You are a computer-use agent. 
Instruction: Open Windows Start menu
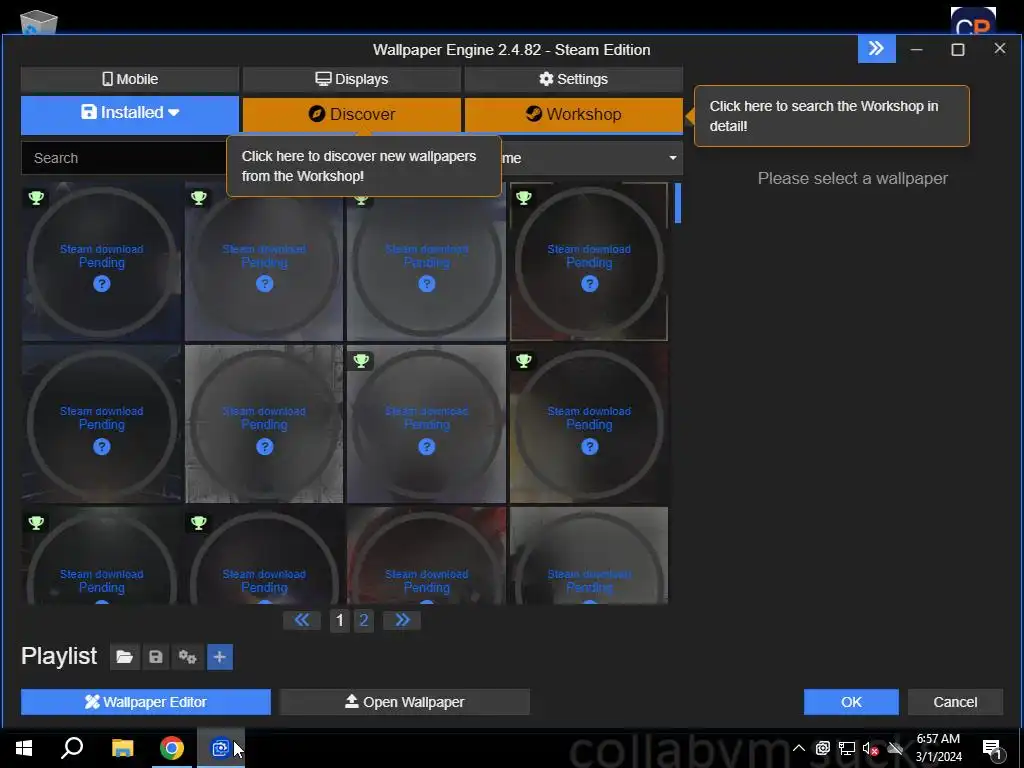point(24,748)
